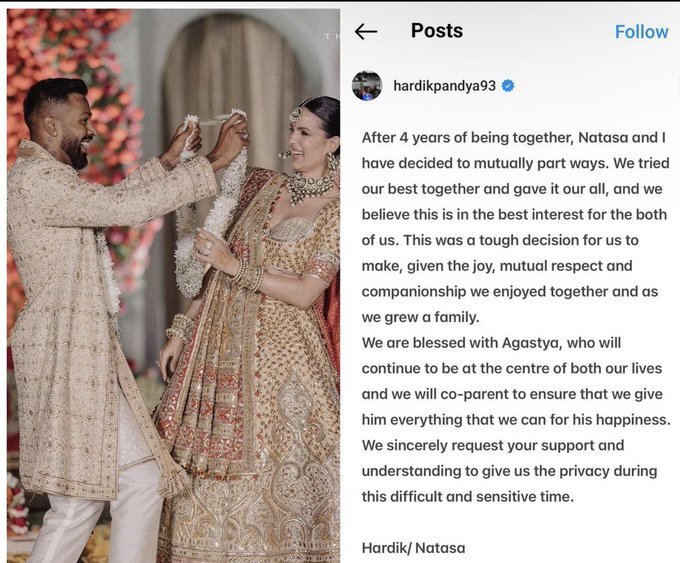The height and width of the screenshot is (563, 680).
Task: Follow the hardikpandya93 account
Action: tap(641, 32)
